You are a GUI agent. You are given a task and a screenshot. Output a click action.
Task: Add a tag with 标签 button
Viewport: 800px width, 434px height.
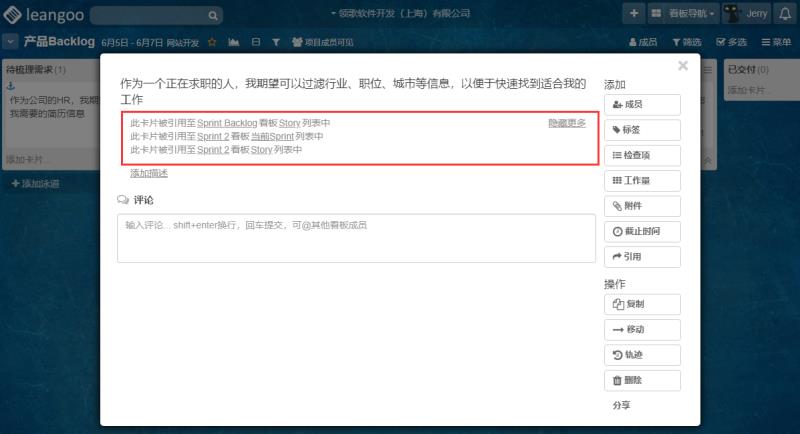[x=642, y=130]
